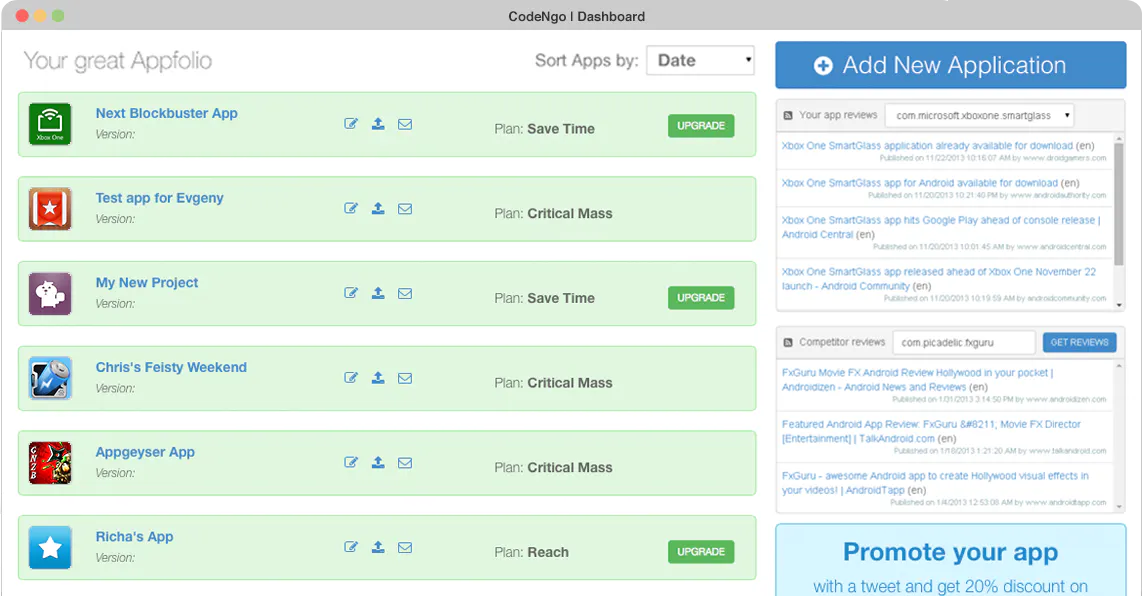Open the Sort Apps by Date dropdown
Screen dimensions: 1142x596
click(x=701, y=60)
